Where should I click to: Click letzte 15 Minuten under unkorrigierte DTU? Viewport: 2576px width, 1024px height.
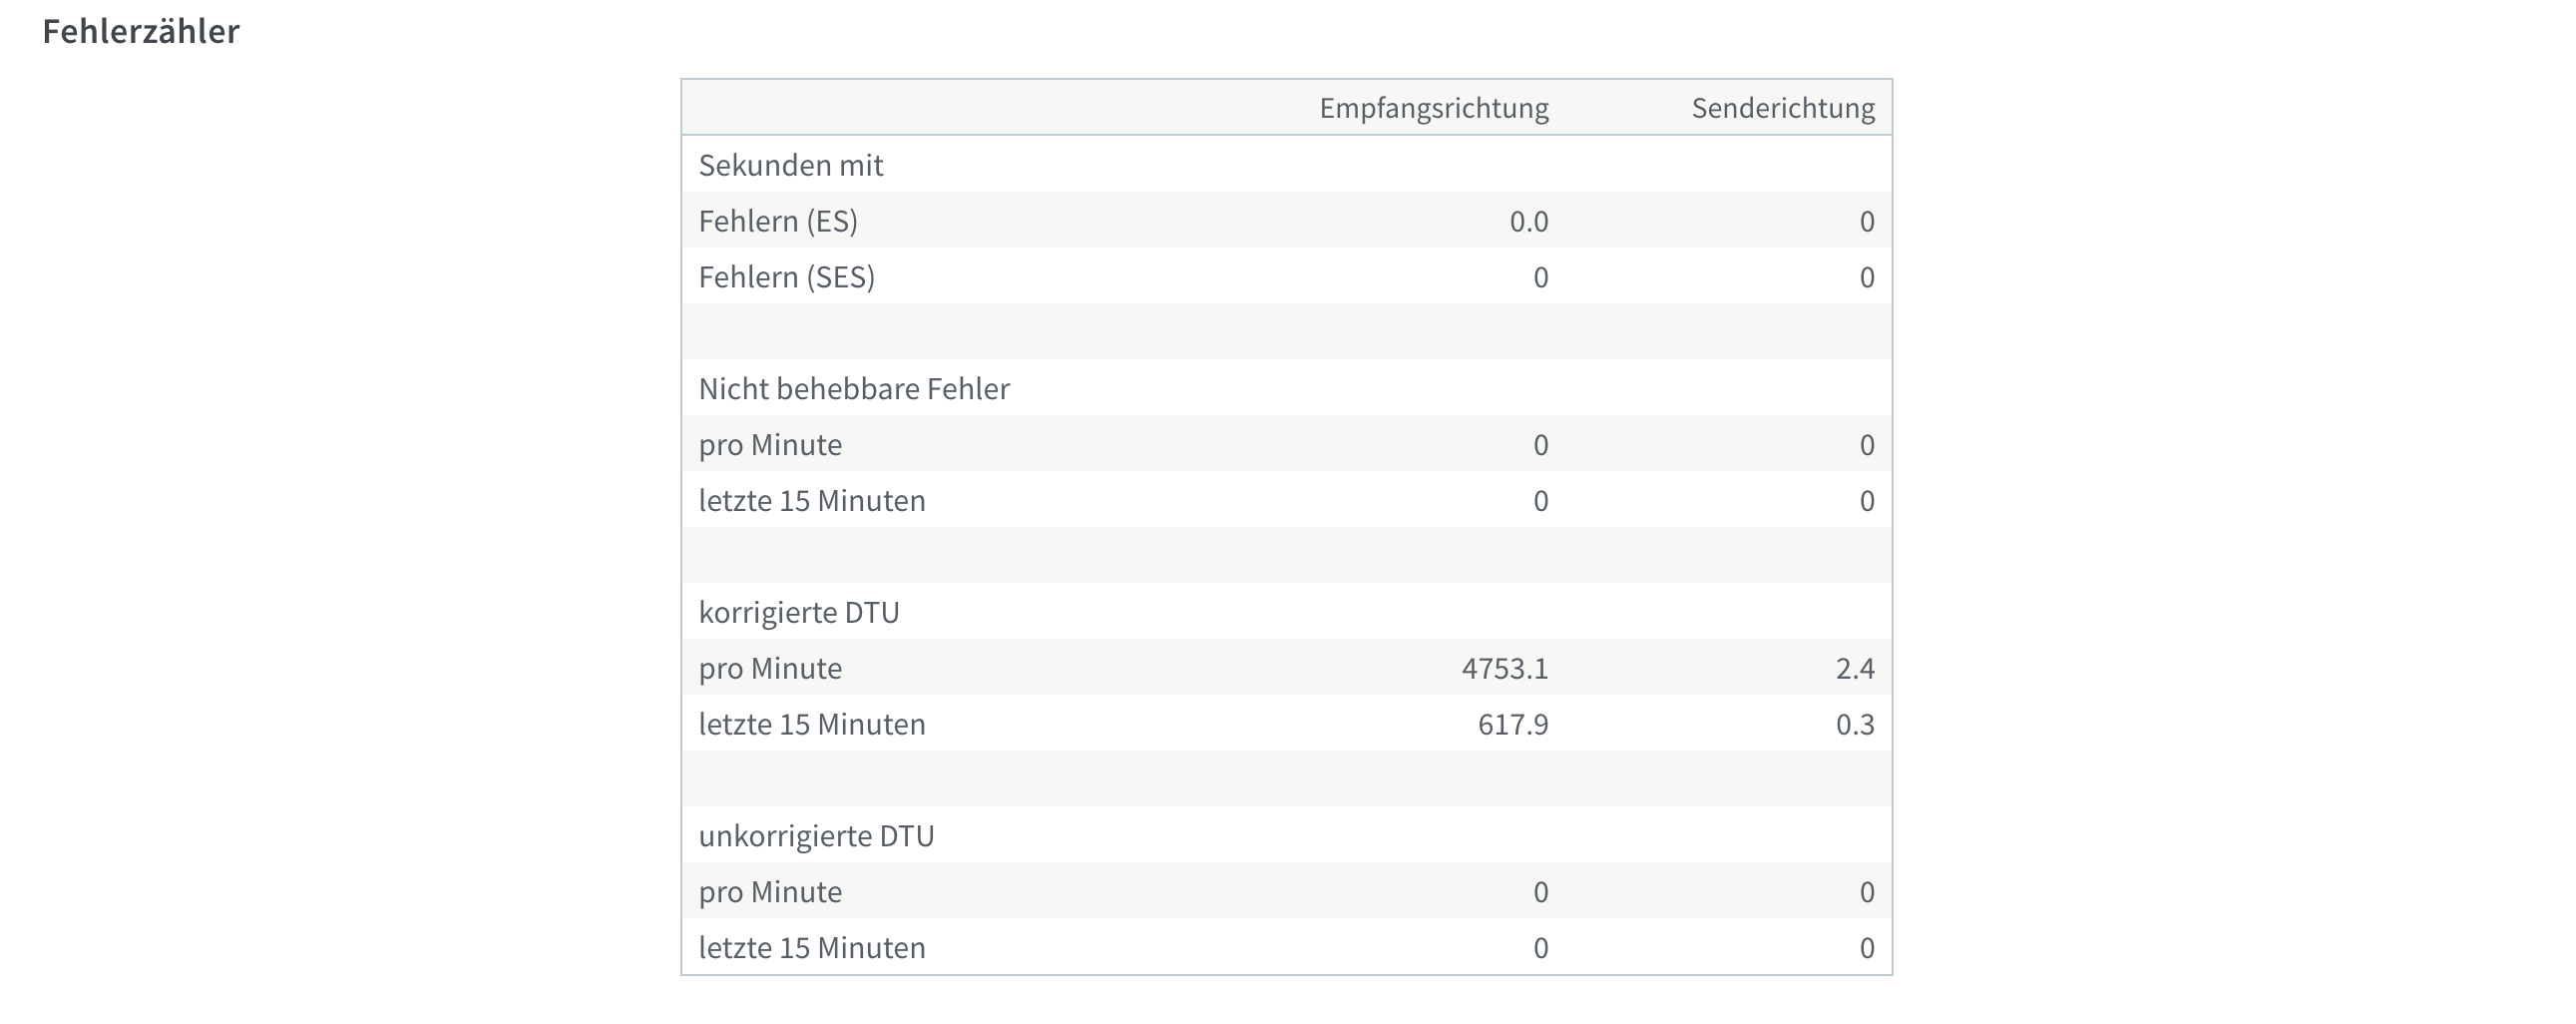(812, 947)
